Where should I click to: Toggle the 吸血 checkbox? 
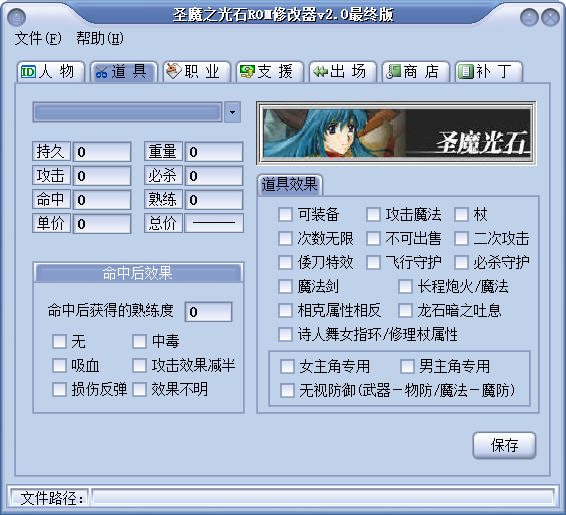pos(59,365)
